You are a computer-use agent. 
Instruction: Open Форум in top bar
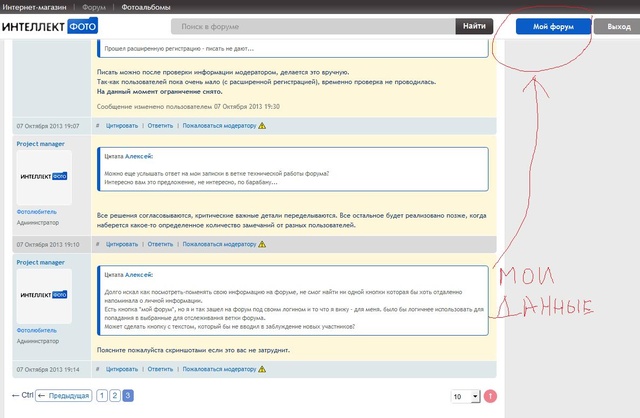[x=94, y=7]
